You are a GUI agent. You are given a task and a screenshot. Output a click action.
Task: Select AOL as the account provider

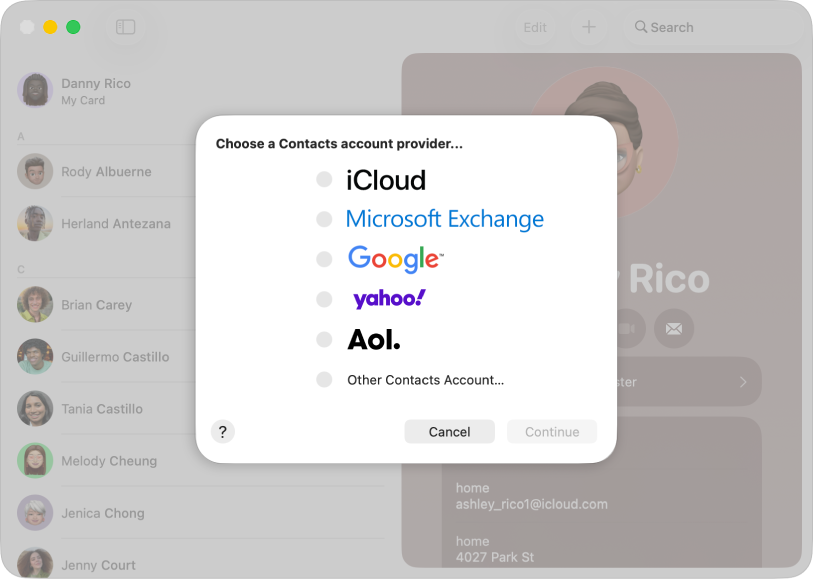click(324, 339)
